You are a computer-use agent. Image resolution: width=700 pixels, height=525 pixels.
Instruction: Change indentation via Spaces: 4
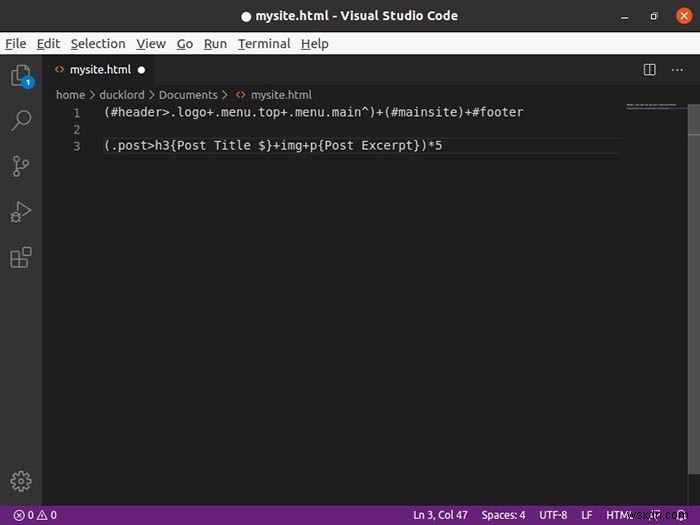click(x=503, y=515)
